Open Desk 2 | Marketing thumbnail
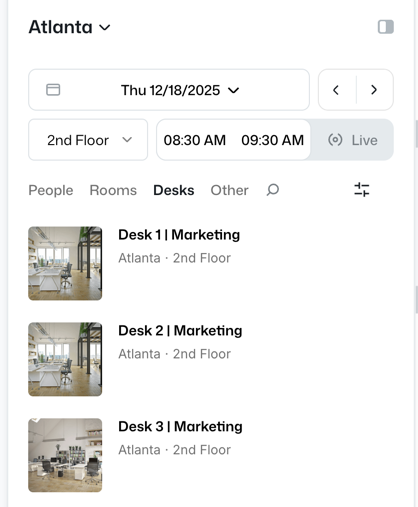This screenshot has height=507, width=418. [65, 359]
